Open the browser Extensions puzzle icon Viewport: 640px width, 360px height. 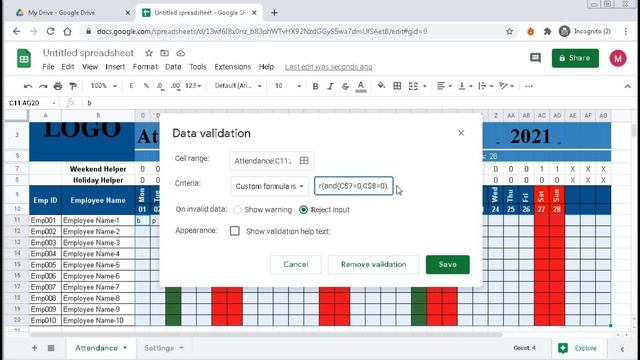coord(547,31)
